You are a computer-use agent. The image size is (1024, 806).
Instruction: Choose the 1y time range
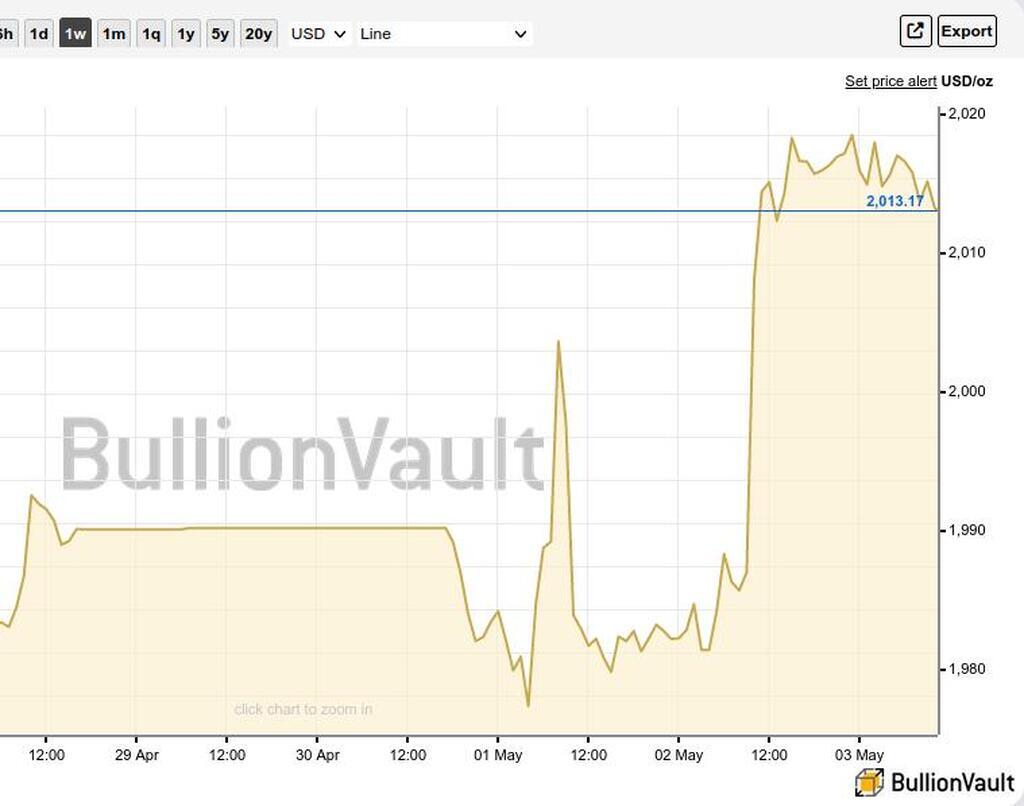tap(186, 33)
